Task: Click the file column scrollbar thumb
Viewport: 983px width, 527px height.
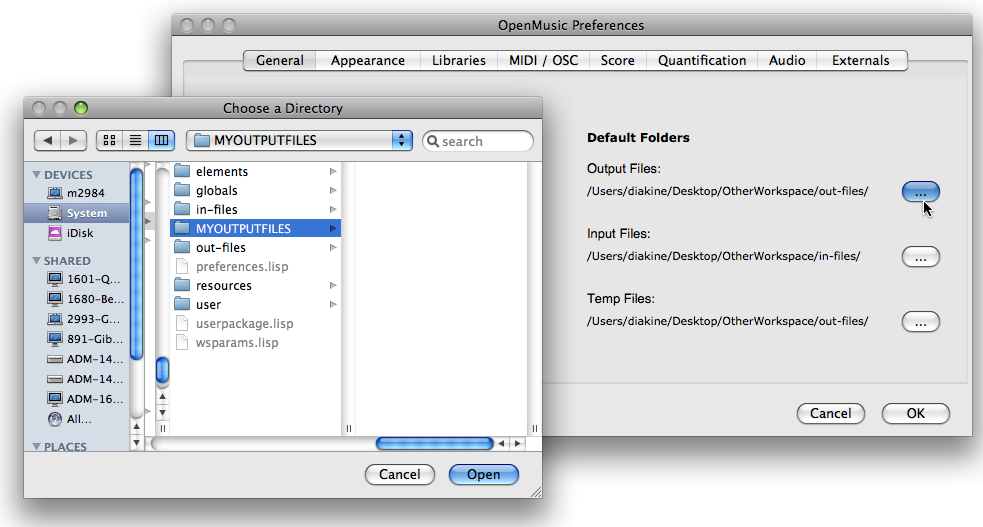Action: (162, 370)
